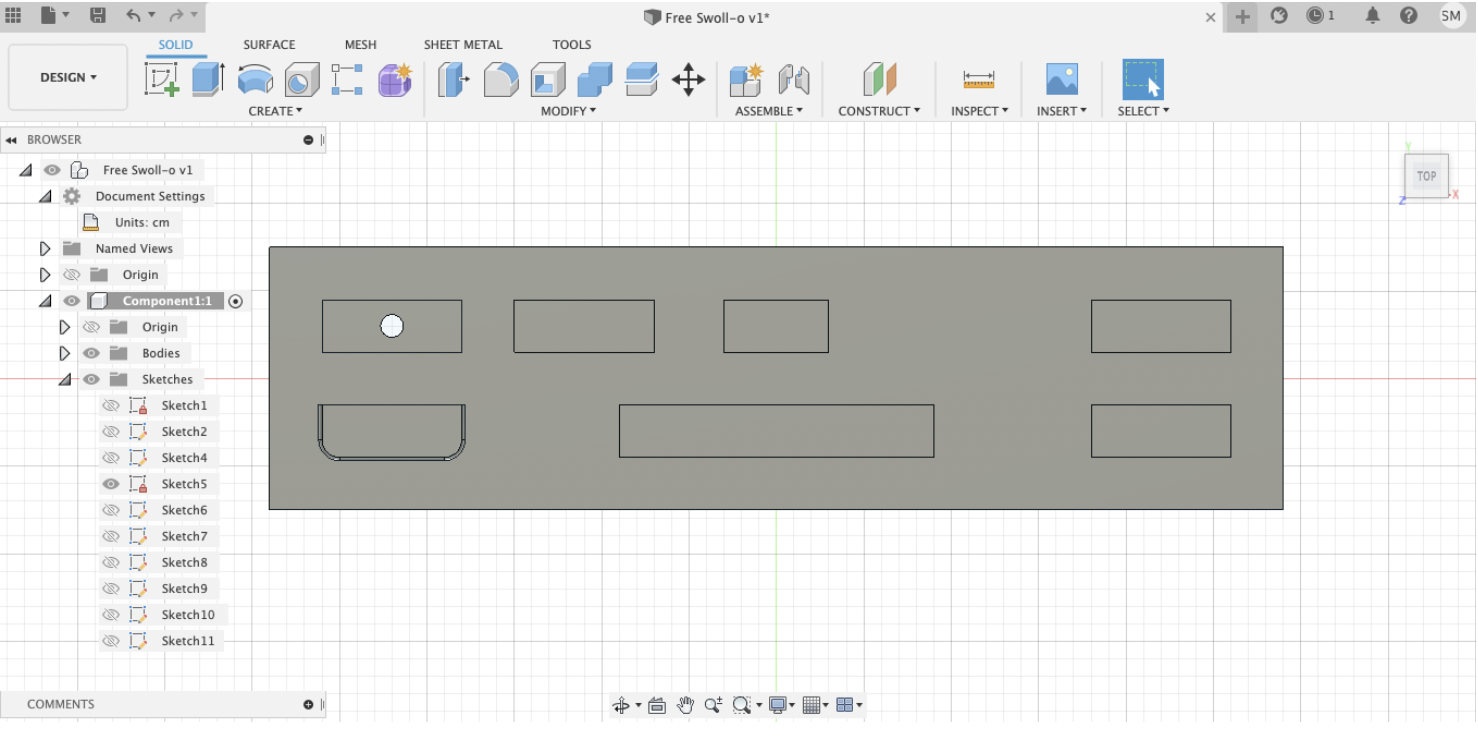The width and height of the screenshot is (1478, 736).
Task: Click the Measure ruler icon
Action: tap(978, 80)
